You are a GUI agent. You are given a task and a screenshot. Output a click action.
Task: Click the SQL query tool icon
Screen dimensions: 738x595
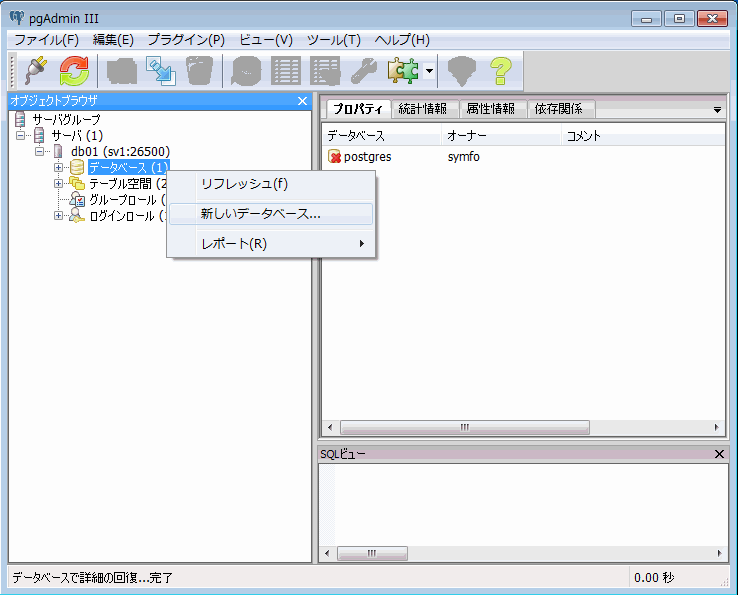pos(247,71)
